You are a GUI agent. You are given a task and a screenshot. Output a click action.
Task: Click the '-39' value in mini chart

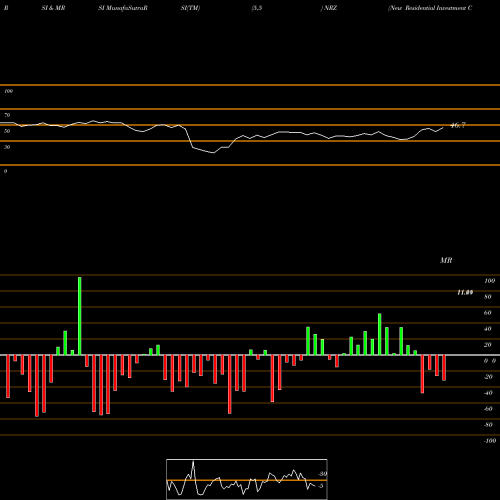point(323,474)
